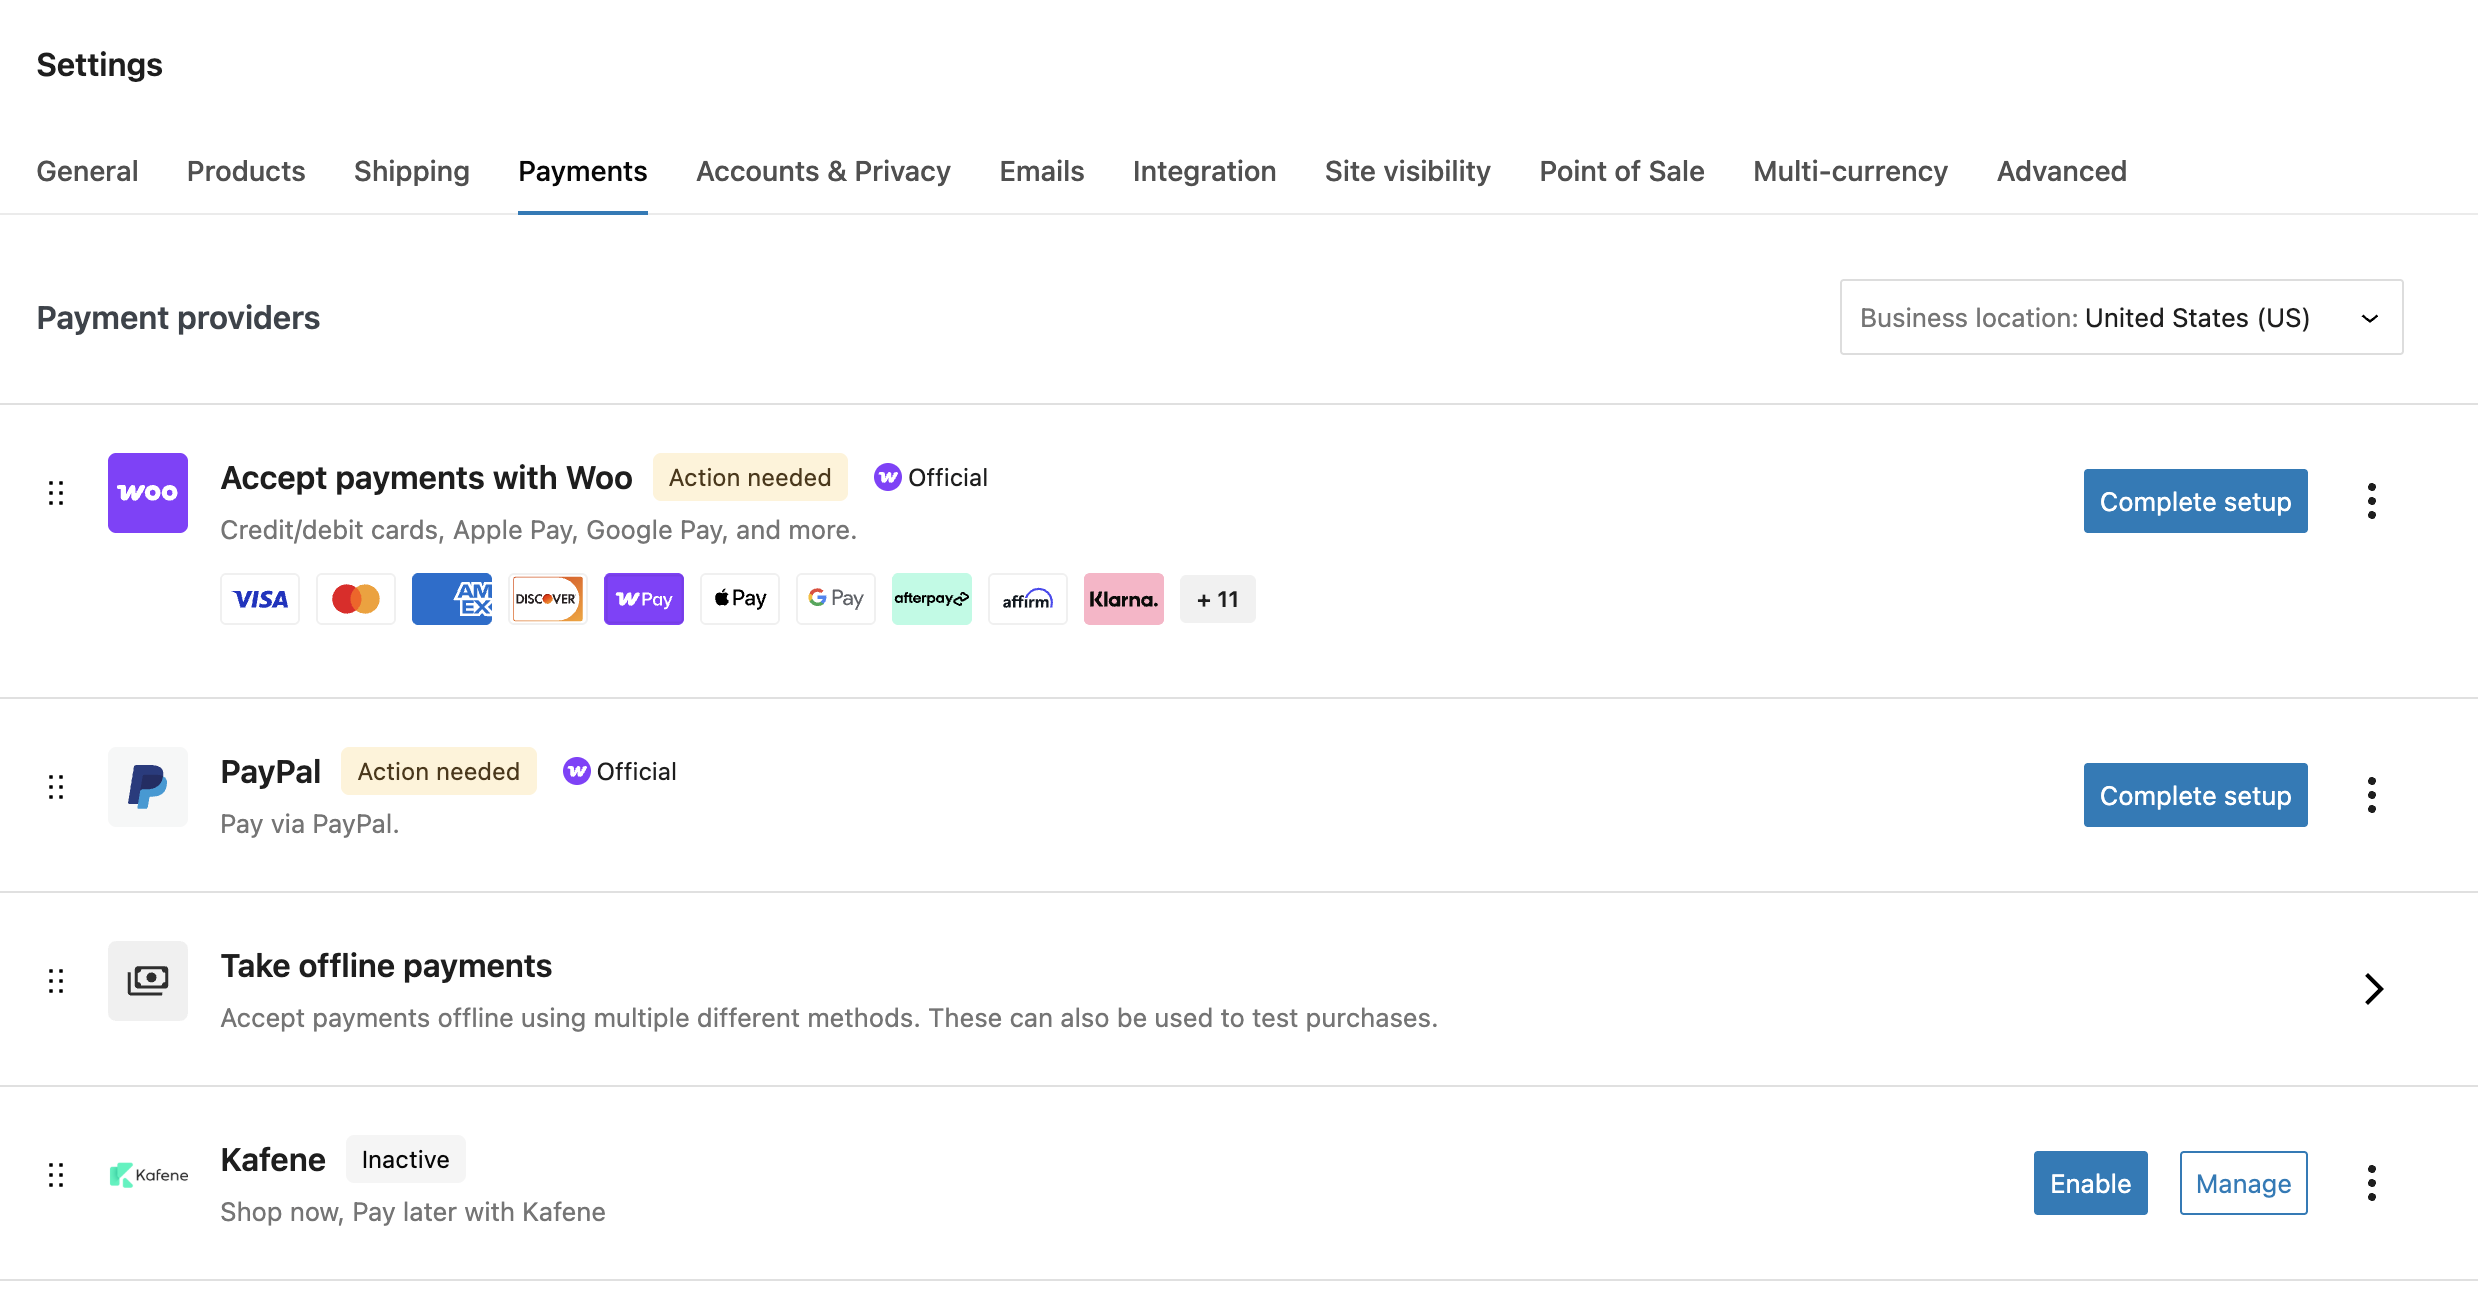Click the Settings page heading
Image resolution: width=2478 pixels, height=1306 pixels.
click(99, 64)
